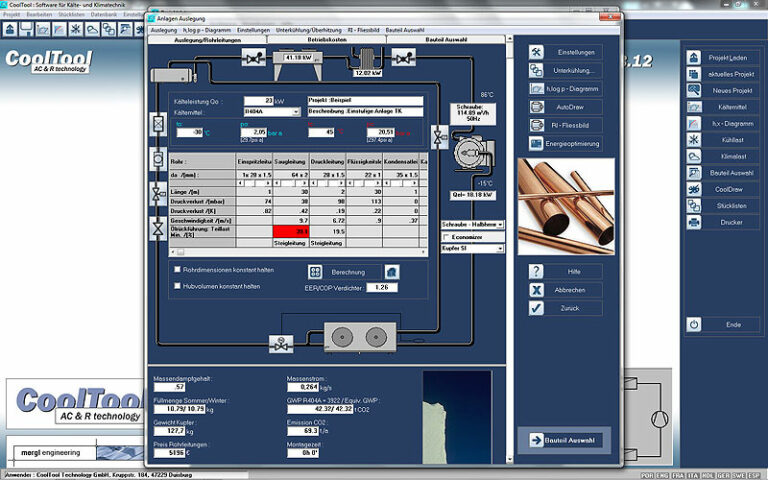Click the EER/COP Verdichter value field

[x=382, y=288]
